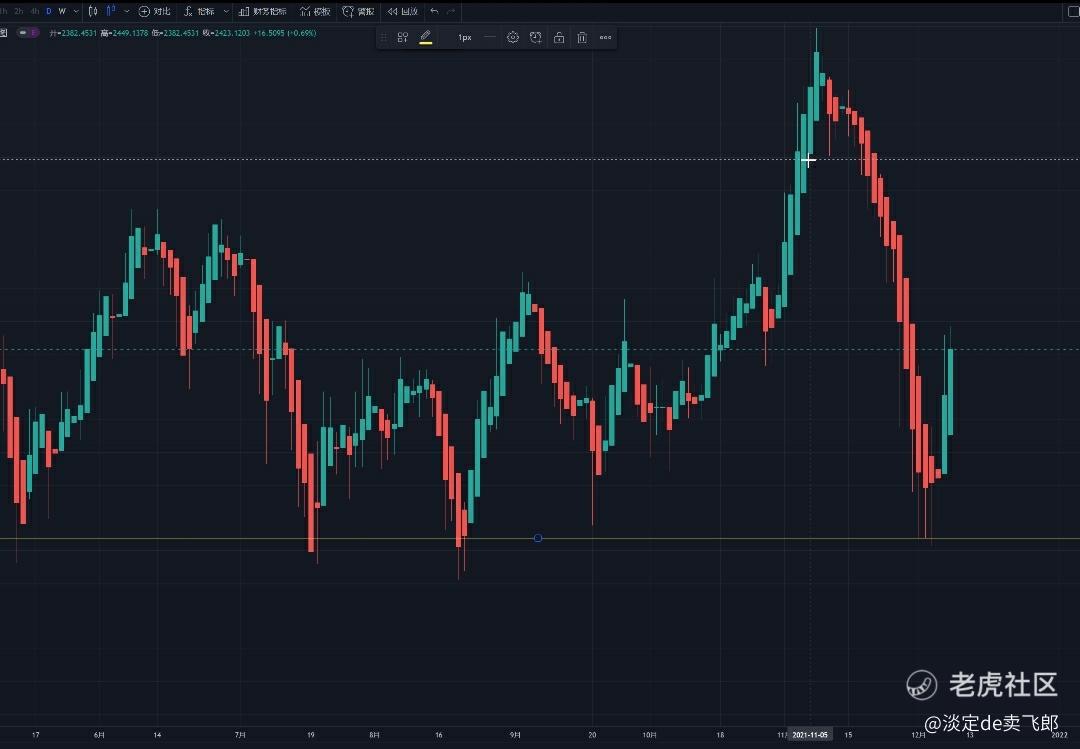Undo the last chart action
This screenshot has width=1080, height=749.
coord(434,11)
